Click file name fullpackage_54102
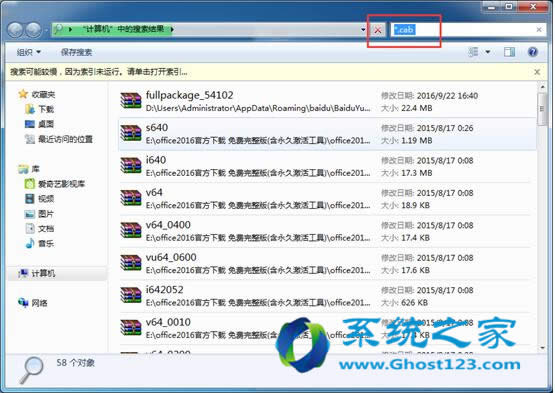Viewport: 555px width, 393px height. [x=189, y=95]
